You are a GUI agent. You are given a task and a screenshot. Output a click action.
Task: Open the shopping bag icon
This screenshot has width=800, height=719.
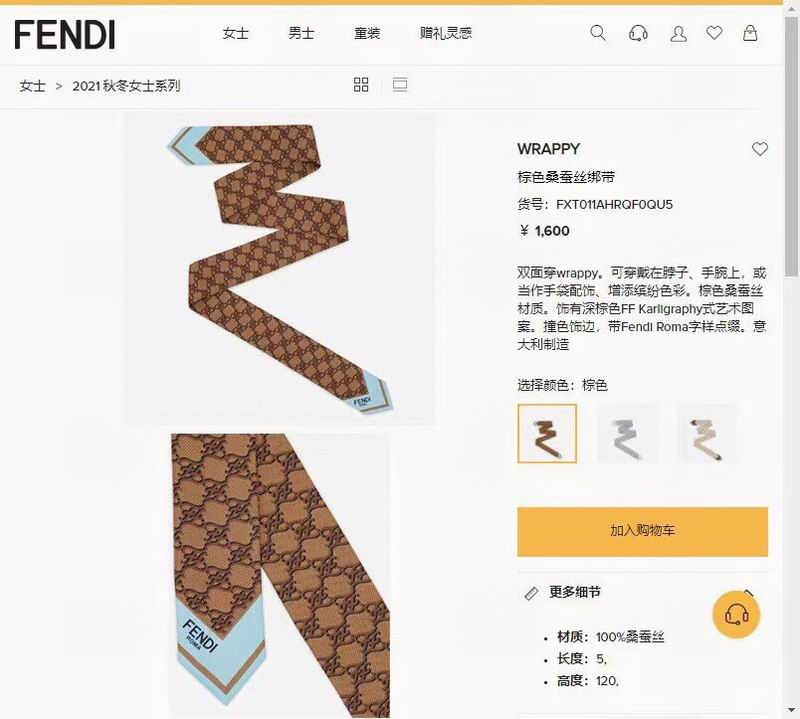coord(749,33)
